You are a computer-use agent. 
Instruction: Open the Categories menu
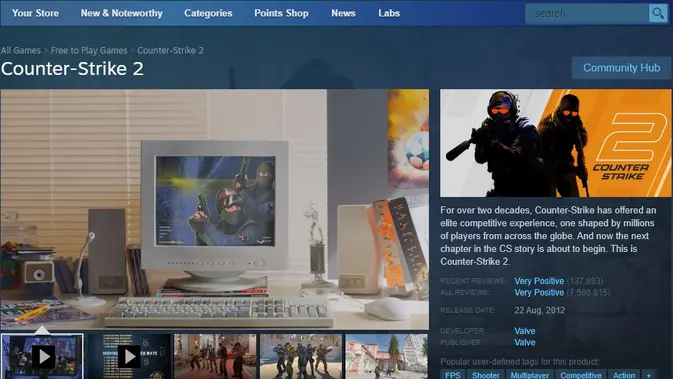pyautogui.click(x=208, y=13)
